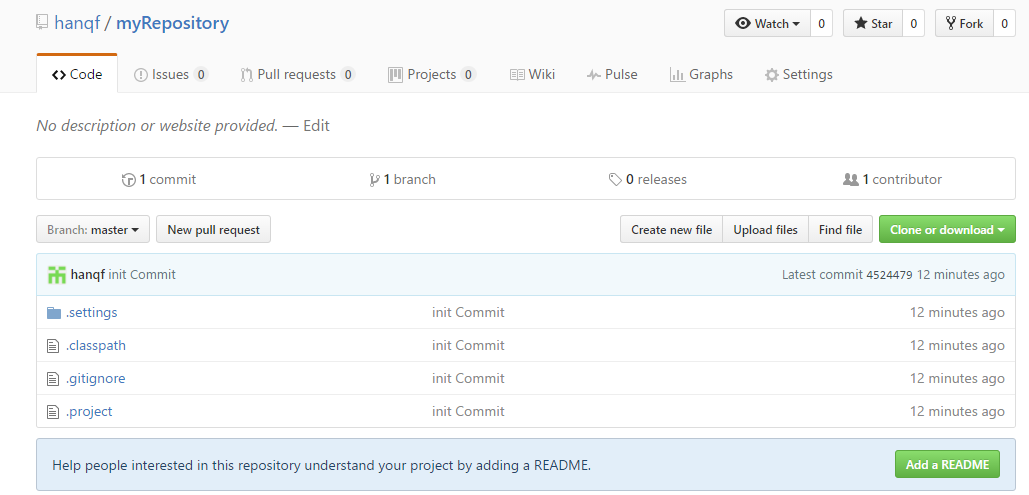Click init Commit message in .settings row
The height and width of the screenshot is (495, 1029).
click(x=469, y=312)
